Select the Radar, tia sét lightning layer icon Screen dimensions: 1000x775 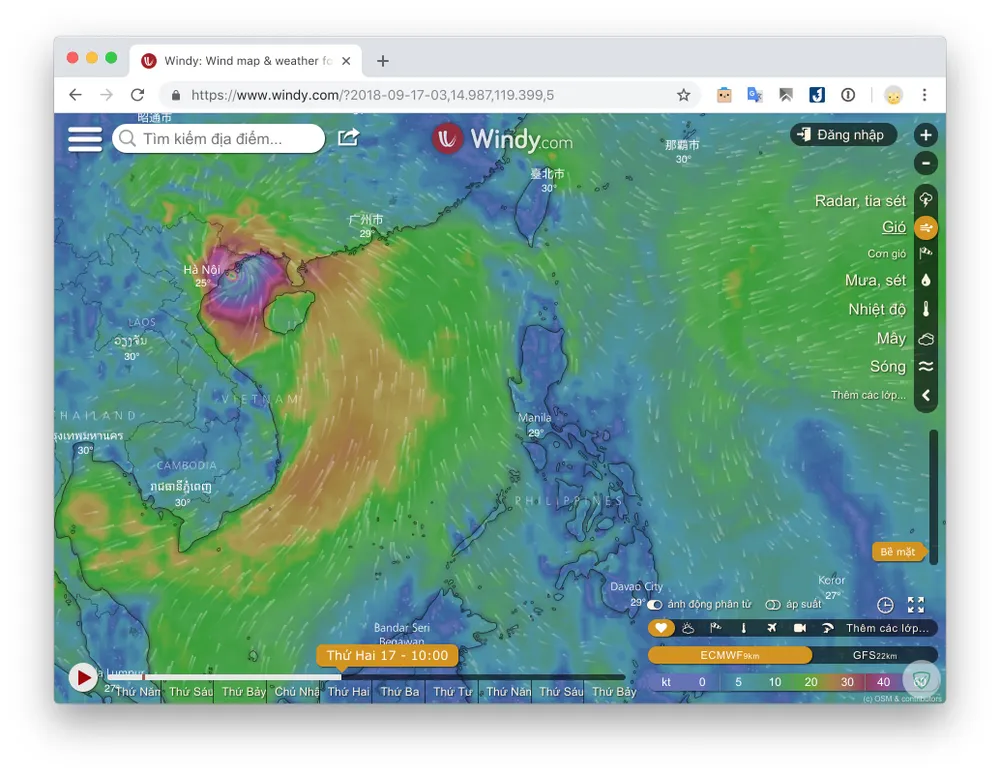pyautogui.click(x=926, y=200)
